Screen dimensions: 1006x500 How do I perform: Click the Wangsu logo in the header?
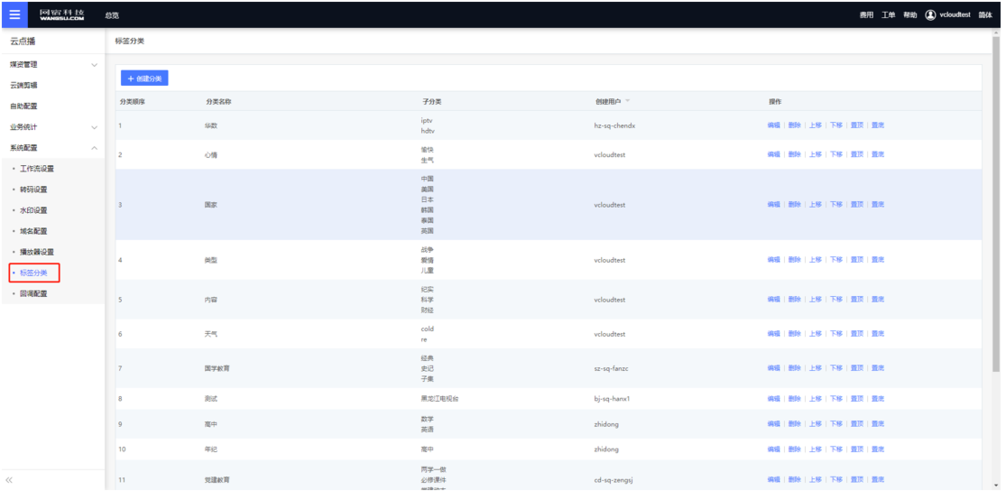[62, 15]
